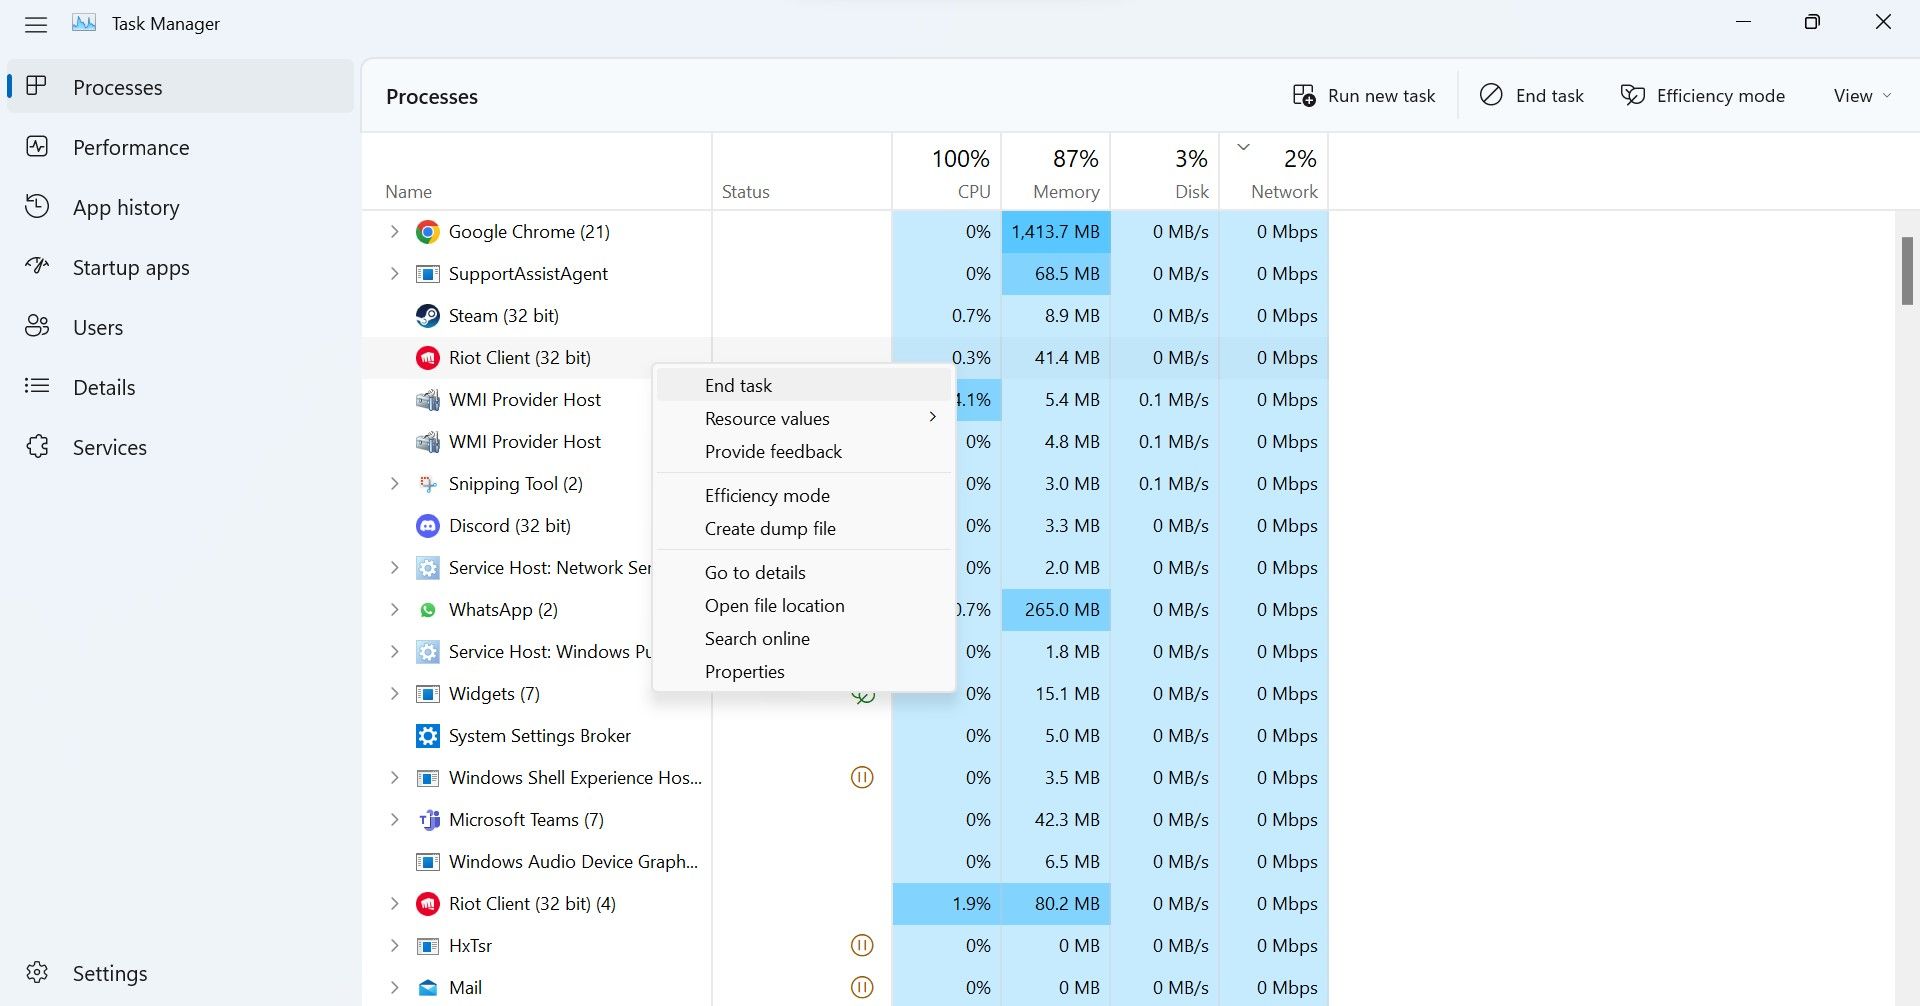Viewport: 1920px width, 1006px height.
Task: Click the End task toolbar button
Action: tap(1531, 95)
